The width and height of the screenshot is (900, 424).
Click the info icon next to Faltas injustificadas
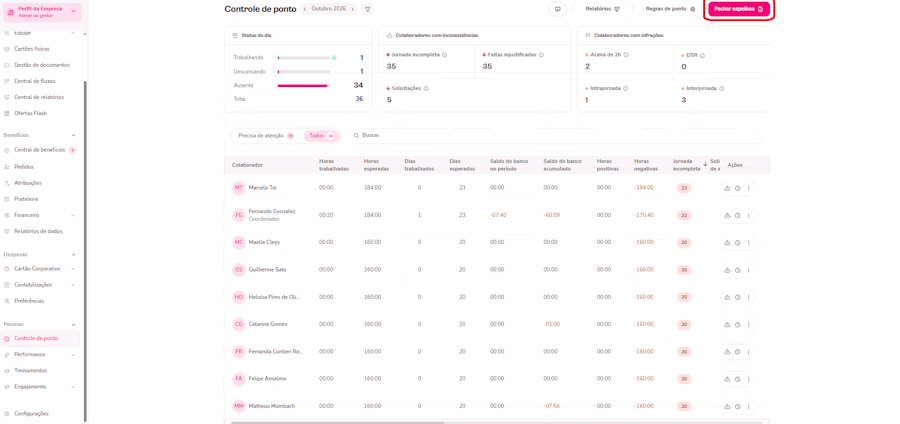coord(541,55)
